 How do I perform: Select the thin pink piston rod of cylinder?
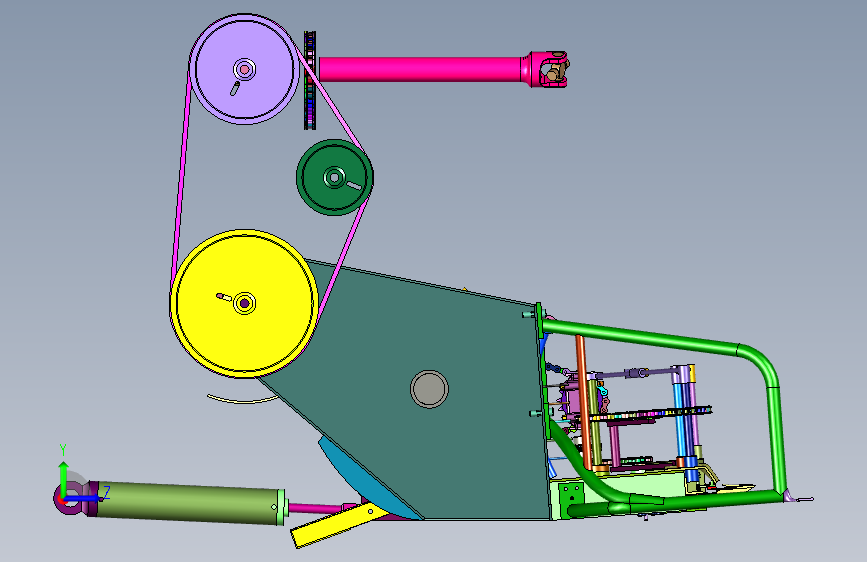(x=315, y=508)
